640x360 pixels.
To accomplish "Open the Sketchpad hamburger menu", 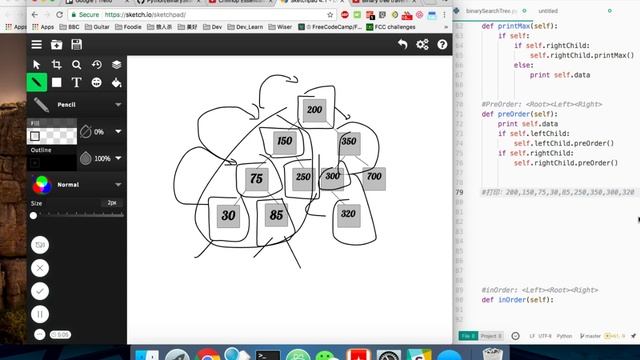I will (37, 44).
